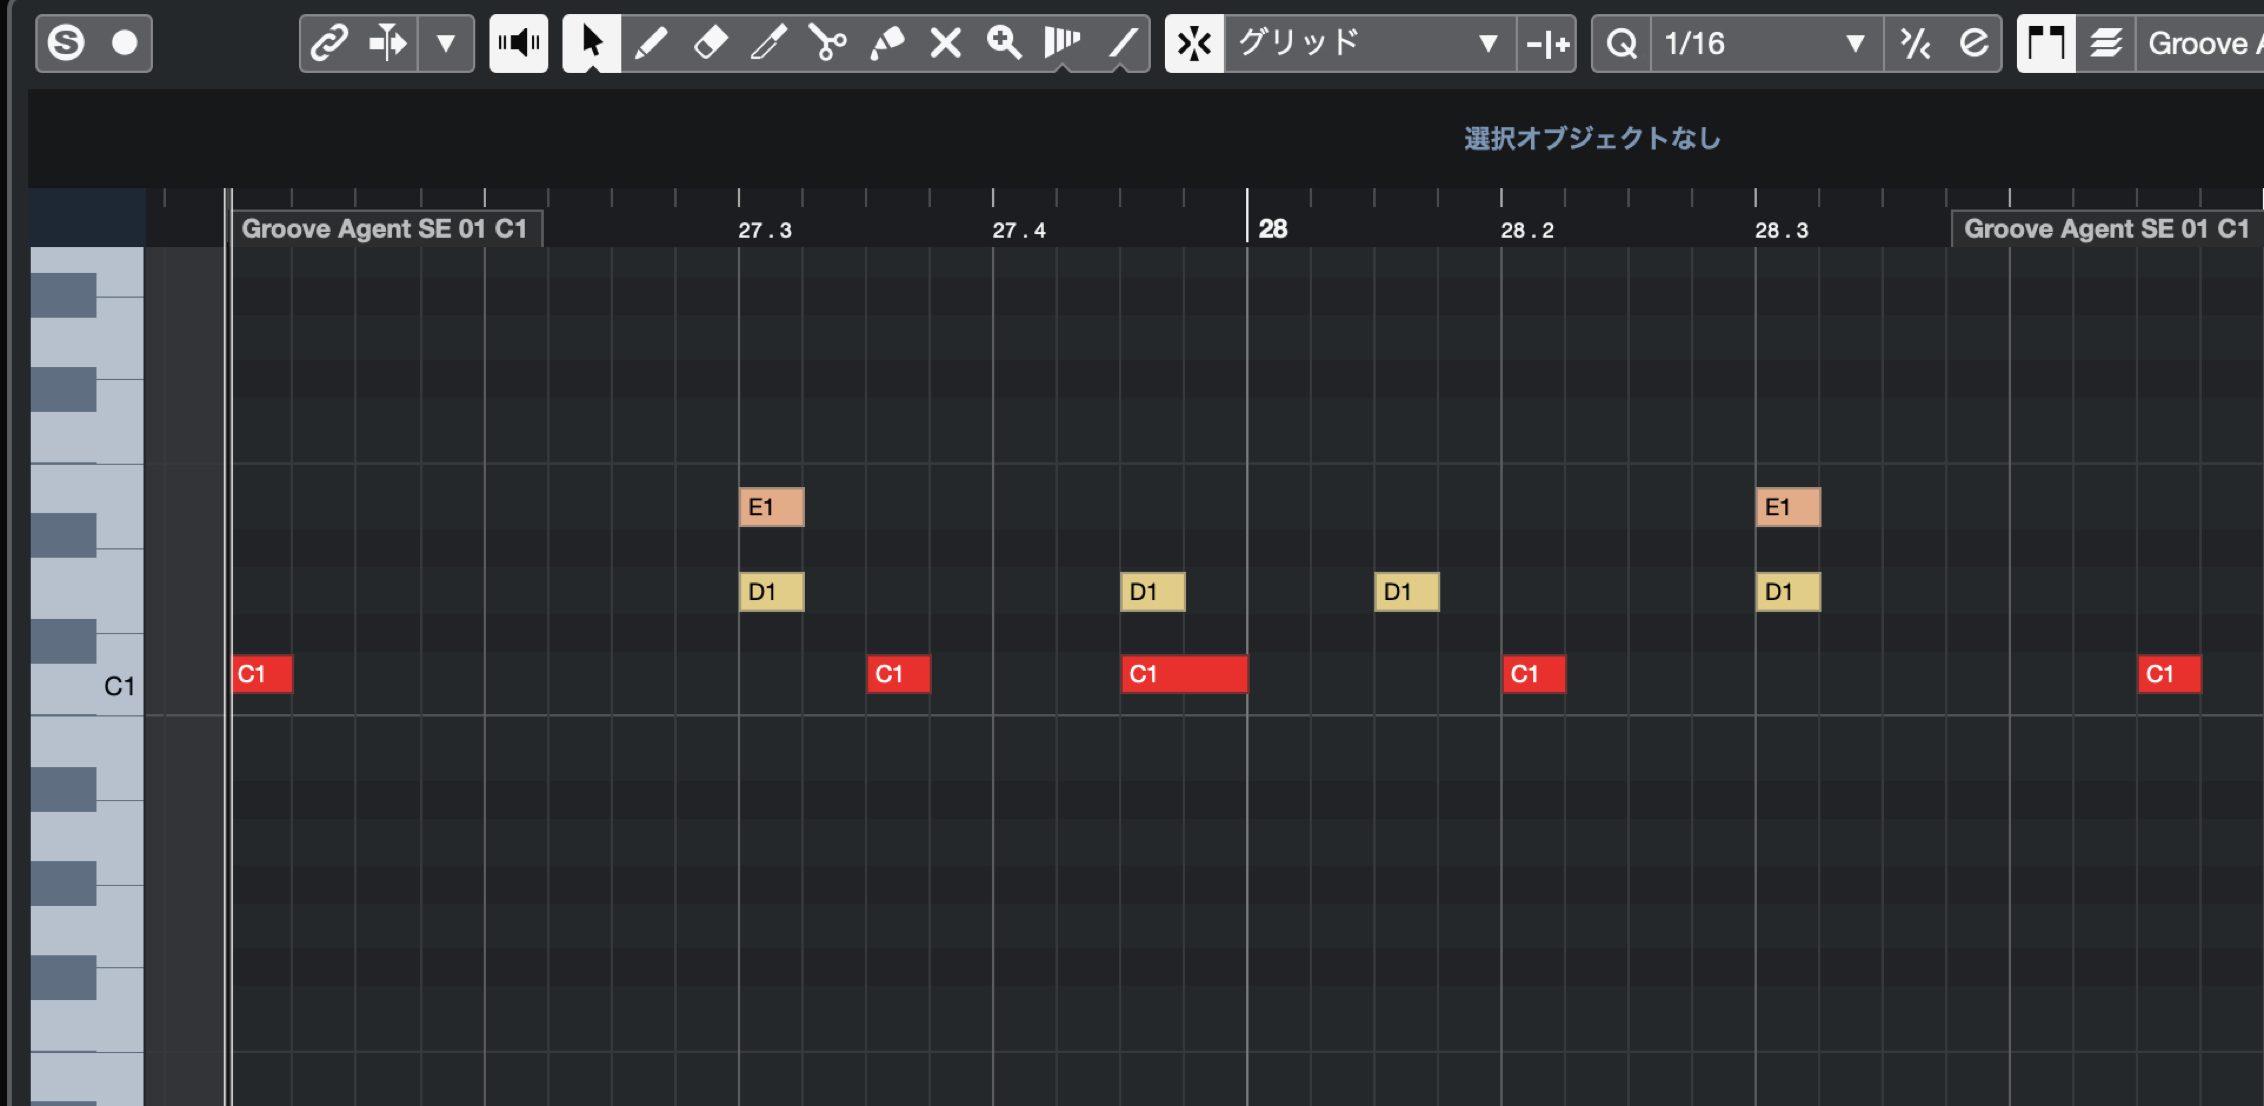Select the Erase tool
Image resolution: width=2264 pixels, height=1106 pixels.
(x=710, y=43)
